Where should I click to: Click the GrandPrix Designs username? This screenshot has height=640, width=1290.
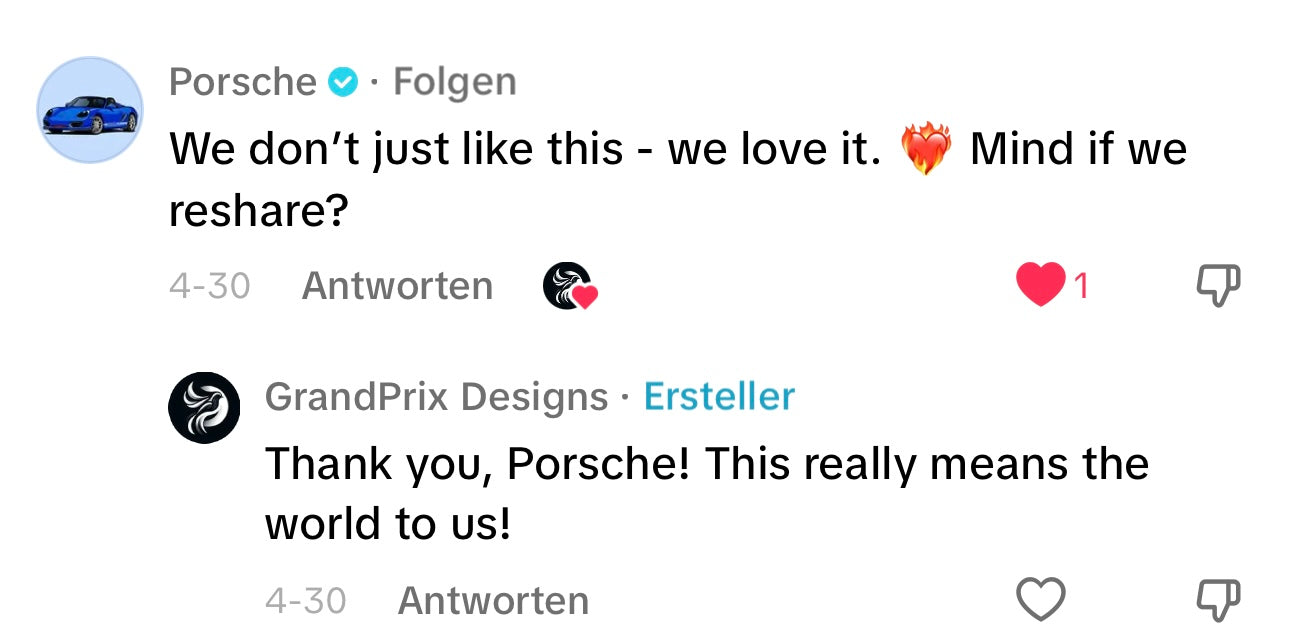[x=436, y=397]
